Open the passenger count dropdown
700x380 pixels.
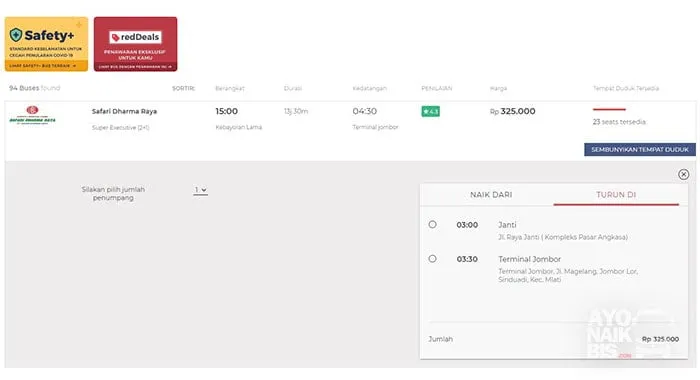(200, 190)
